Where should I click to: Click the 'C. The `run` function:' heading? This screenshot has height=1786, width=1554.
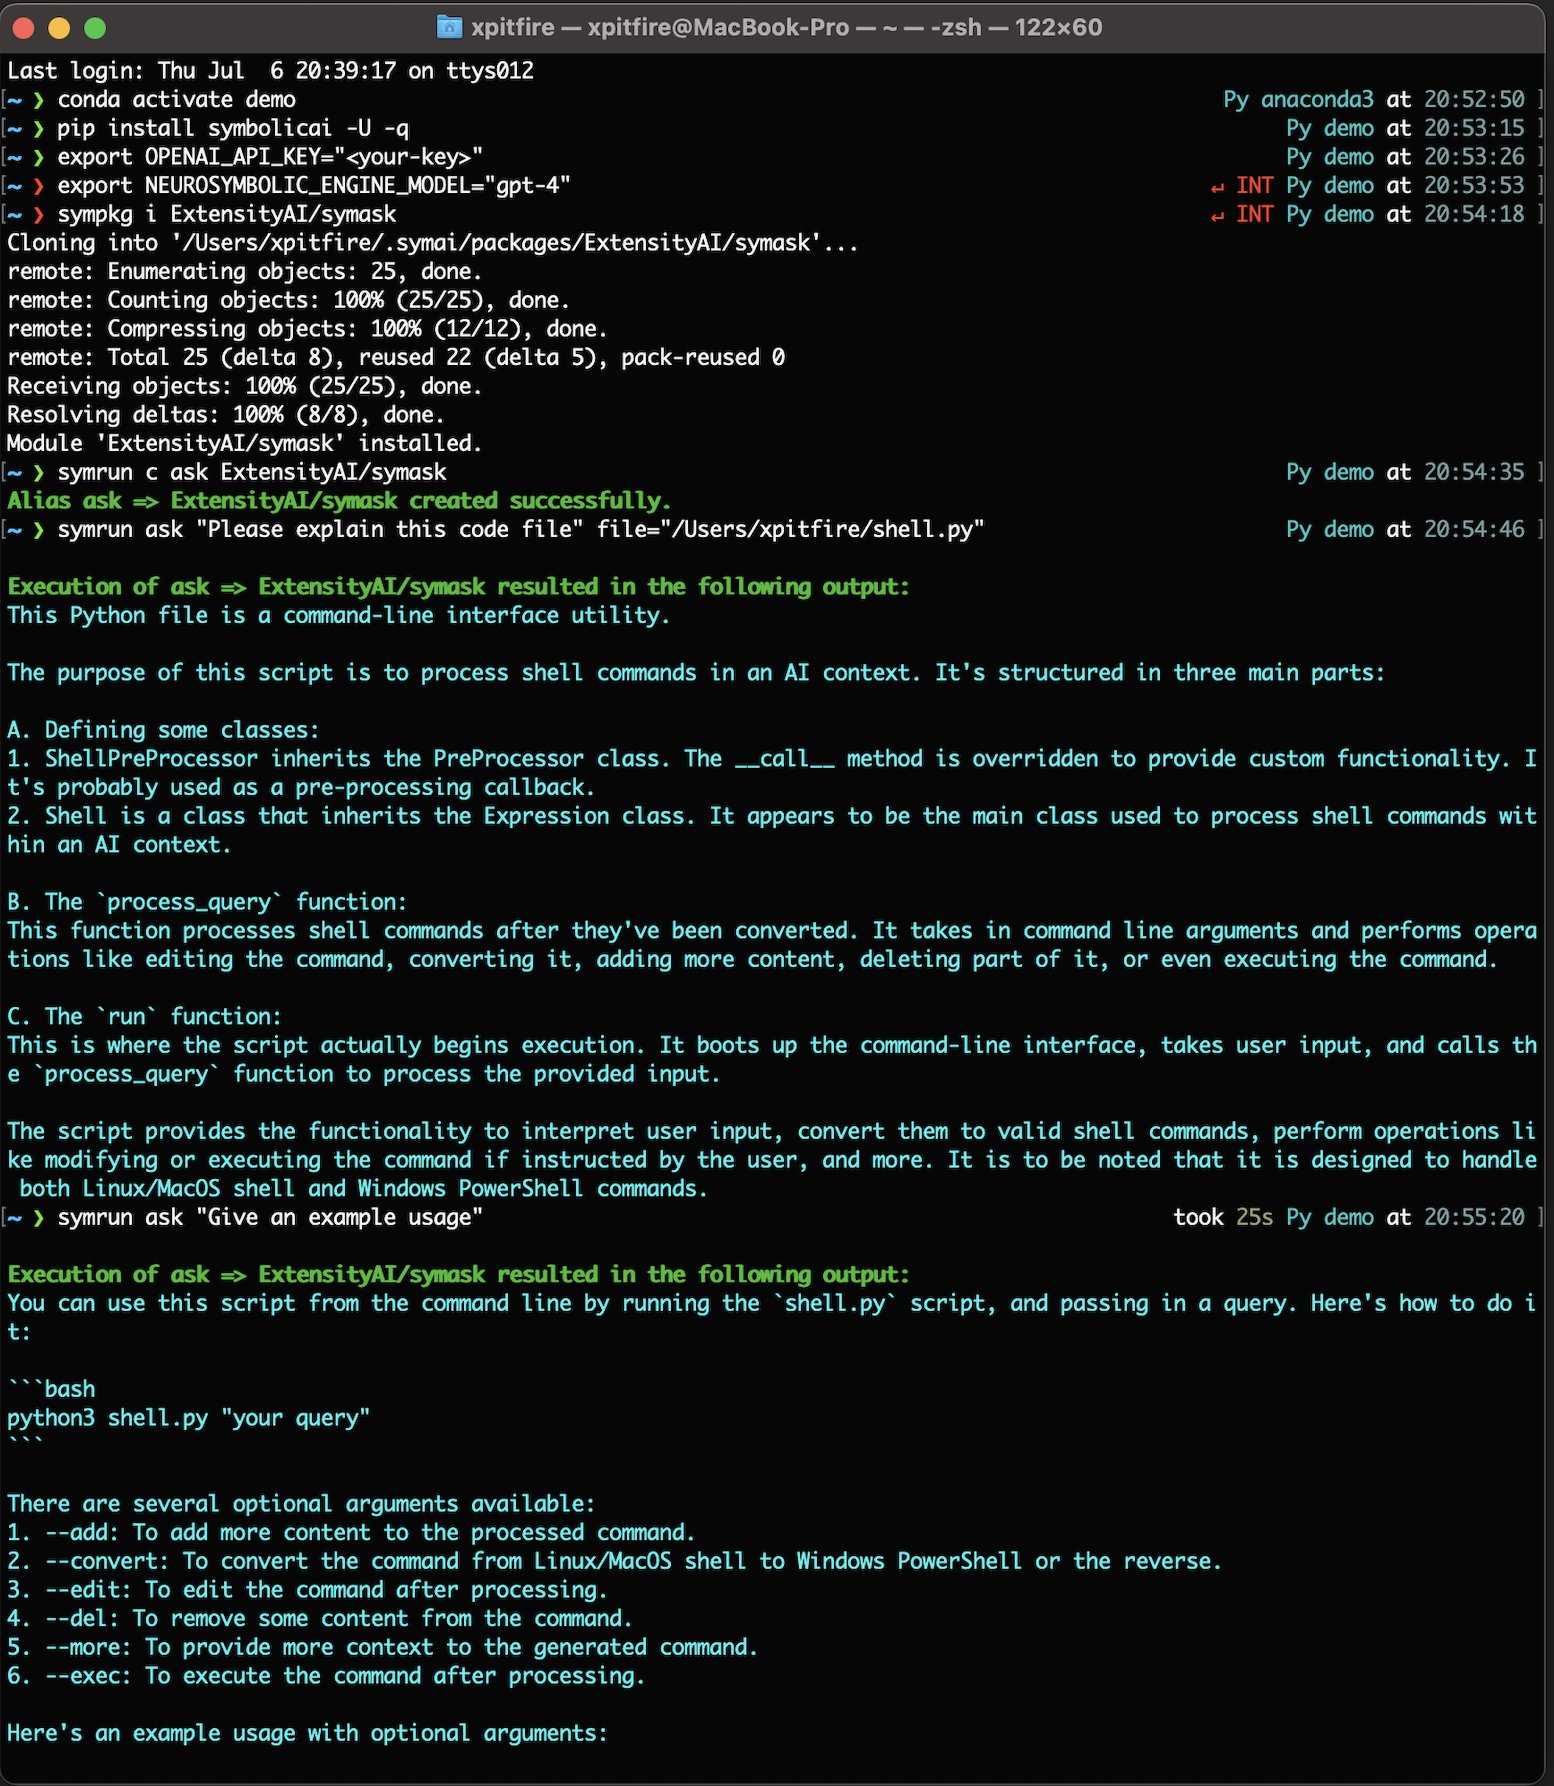pyautogui.click(x=144, y=1017)
